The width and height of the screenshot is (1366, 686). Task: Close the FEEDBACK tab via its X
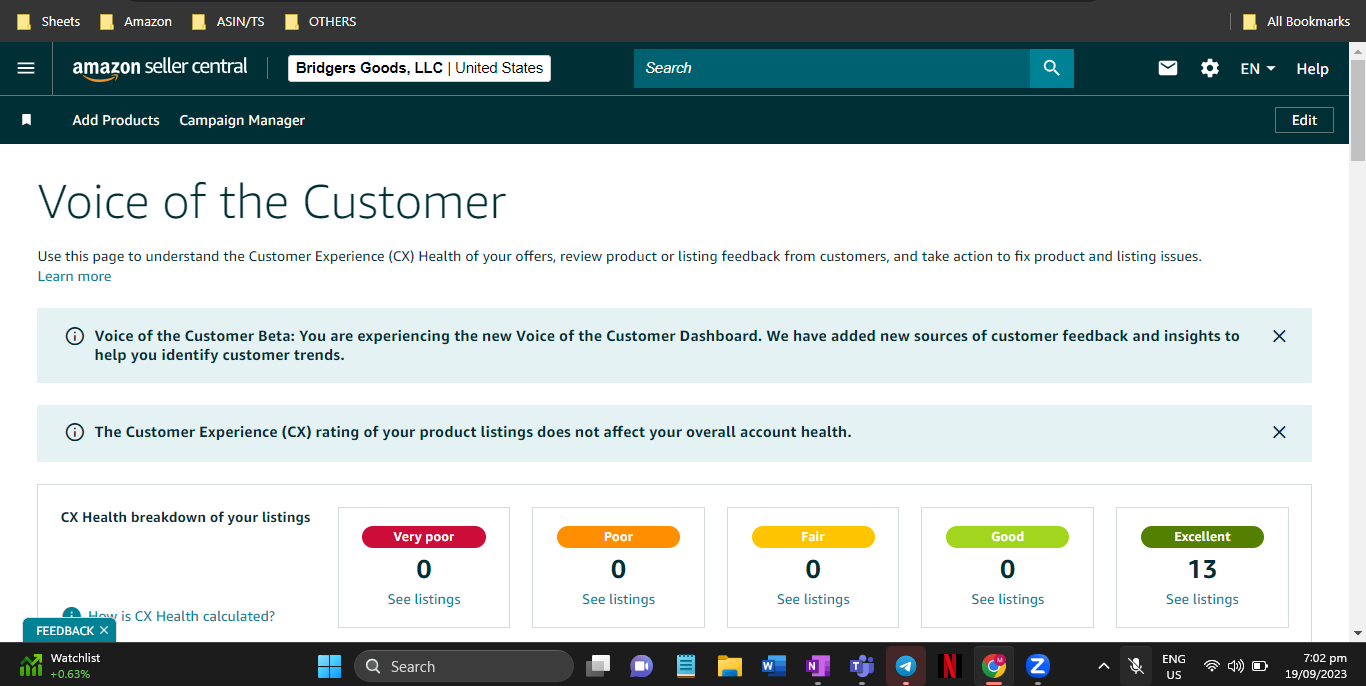104,631
